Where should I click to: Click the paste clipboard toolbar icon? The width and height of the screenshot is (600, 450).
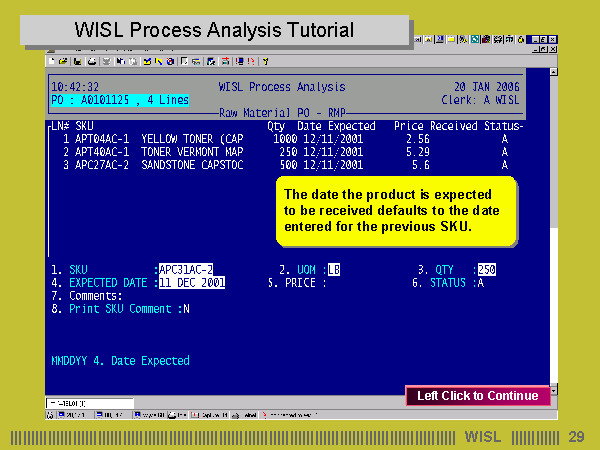133,61
